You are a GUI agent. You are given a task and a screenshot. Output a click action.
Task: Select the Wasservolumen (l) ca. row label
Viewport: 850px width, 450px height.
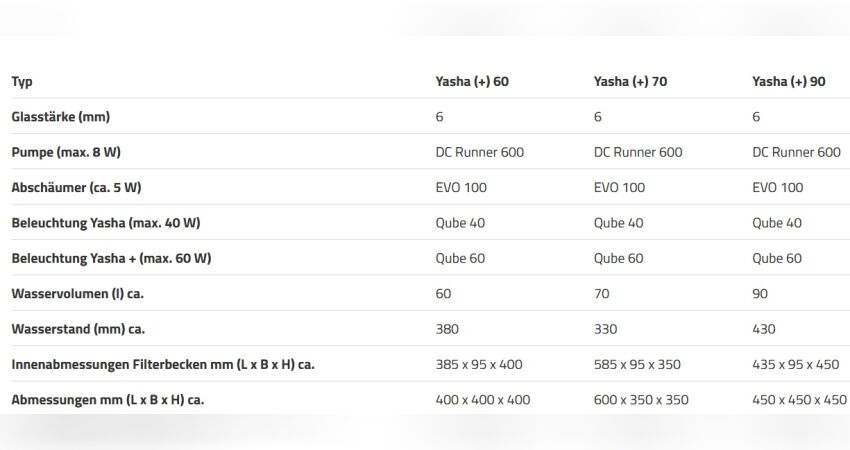(x=78, y=293)
